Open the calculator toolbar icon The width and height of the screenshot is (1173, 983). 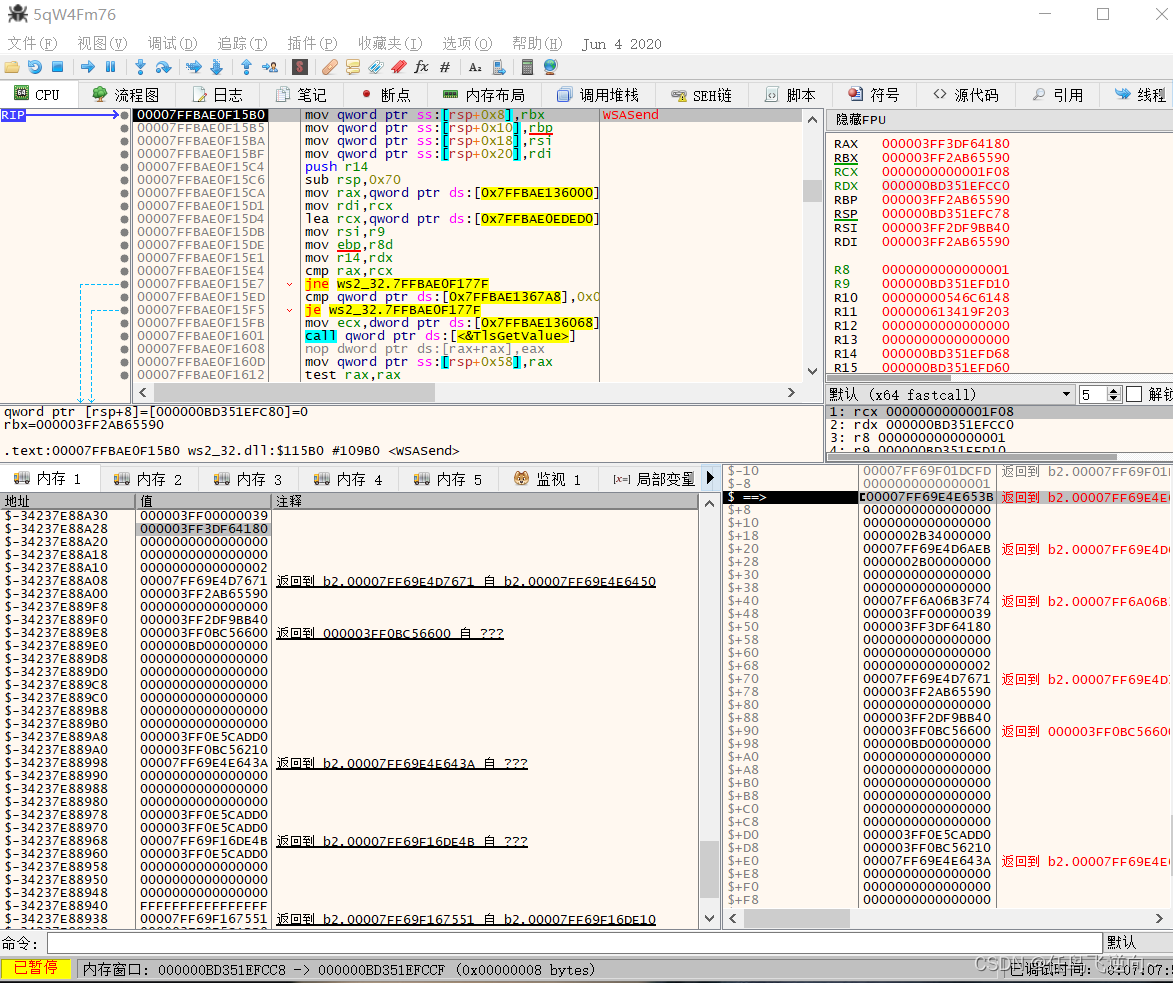click(527, 67)
